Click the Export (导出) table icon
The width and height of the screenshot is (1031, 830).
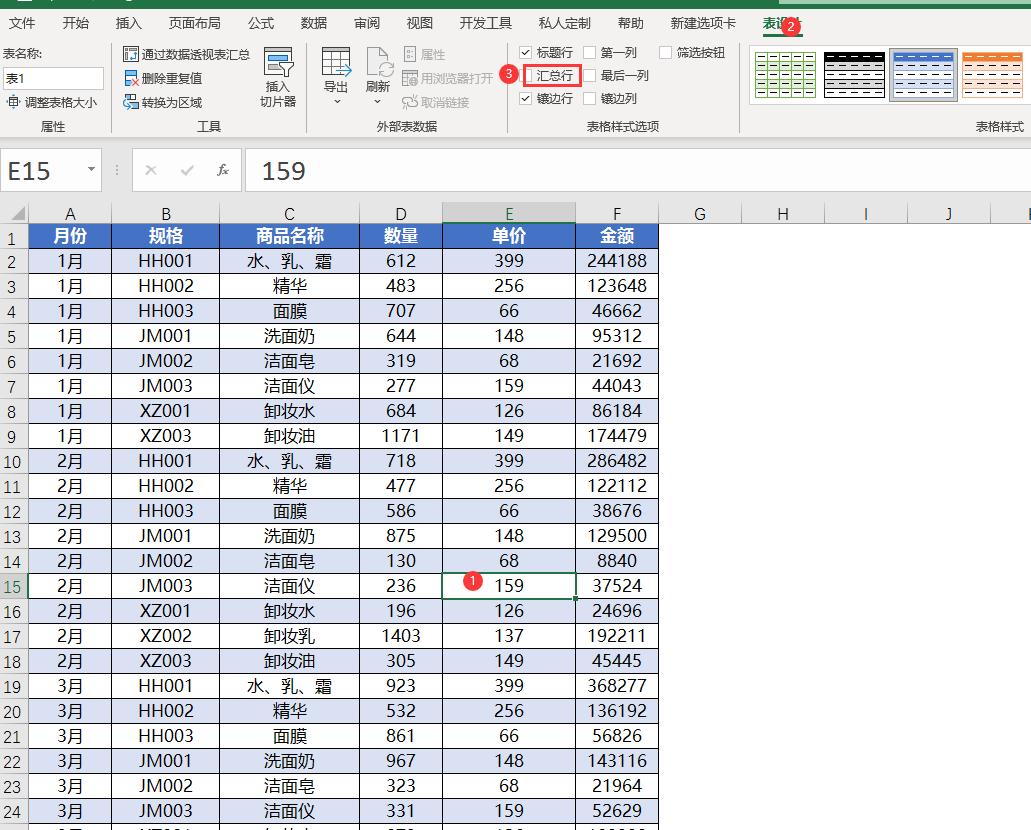336,62
